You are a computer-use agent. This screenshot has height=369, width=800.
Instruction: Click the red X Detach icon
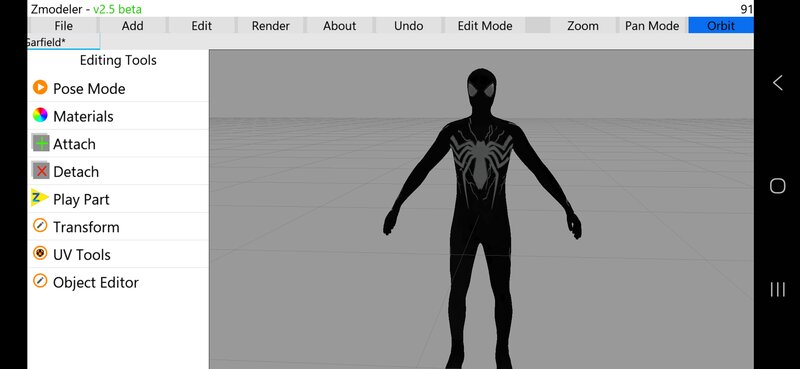tap(41, 170)
